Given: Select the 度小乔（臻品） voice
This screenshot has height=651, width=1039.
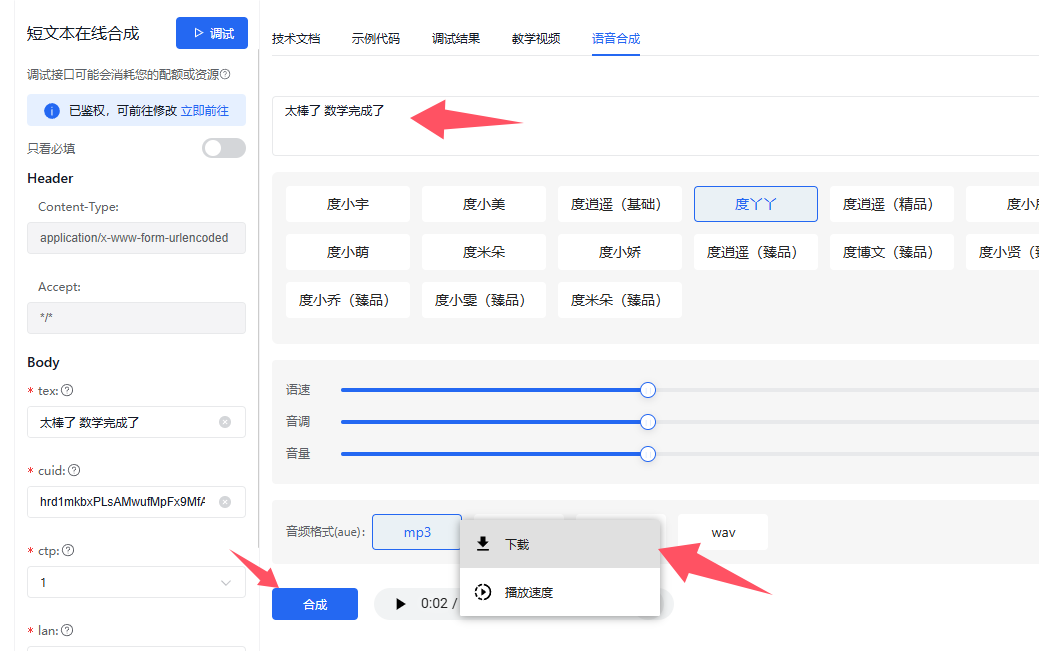Looking at the screenshot, I should pos(348,300).
